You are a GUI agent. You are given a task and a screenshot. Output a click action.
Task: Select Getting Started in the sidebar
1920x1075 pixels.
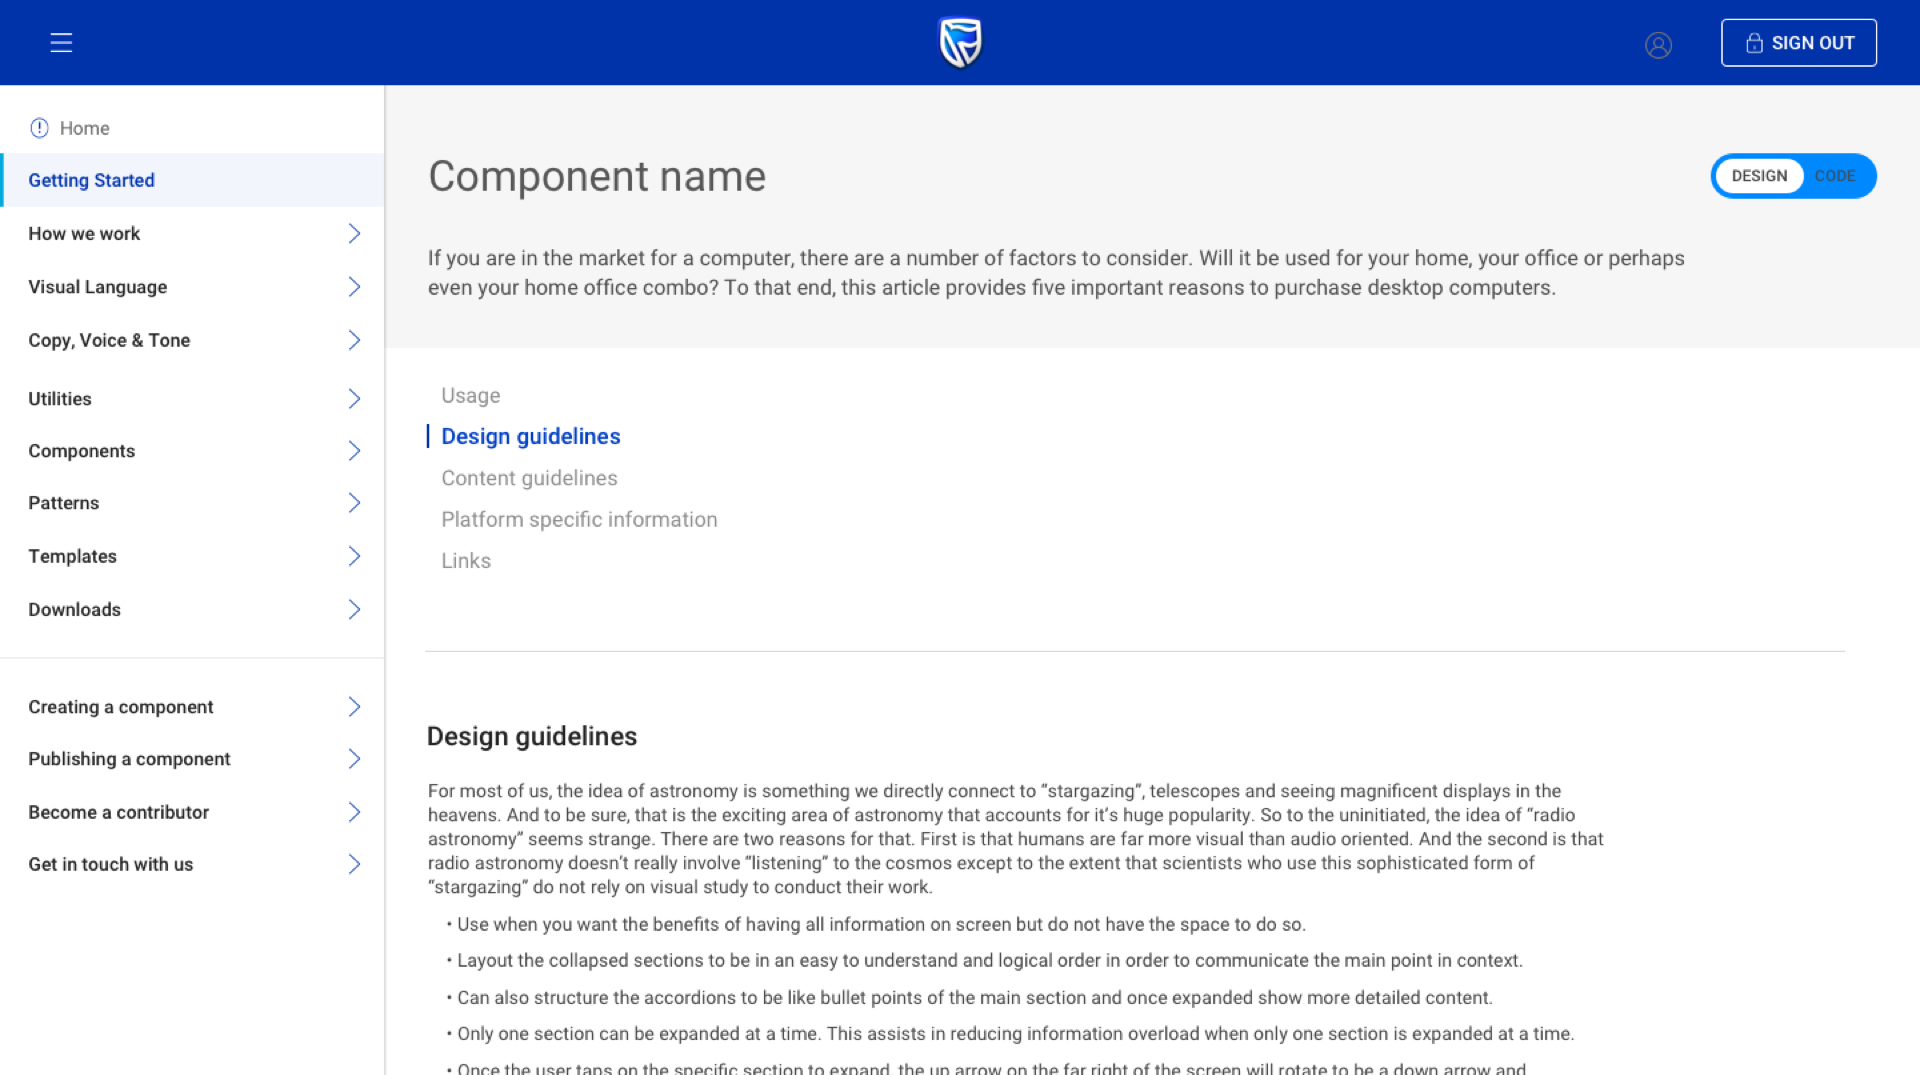92,181
